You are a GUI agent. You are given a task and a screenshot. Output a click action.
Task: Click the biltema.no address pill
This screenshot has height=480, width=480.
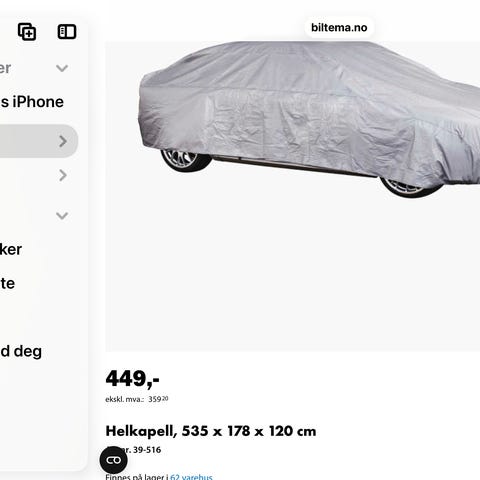coord(339,27)
